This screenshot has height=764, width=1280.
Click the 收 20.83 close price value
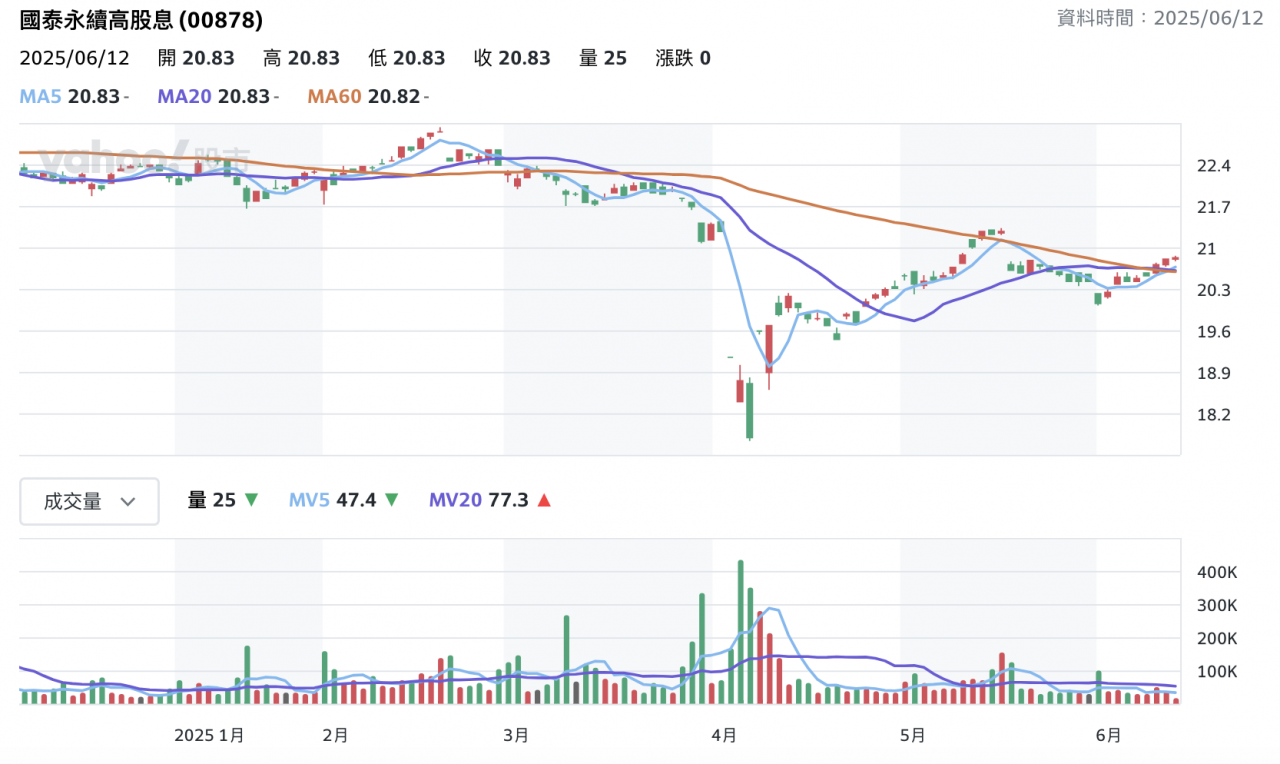512,58
